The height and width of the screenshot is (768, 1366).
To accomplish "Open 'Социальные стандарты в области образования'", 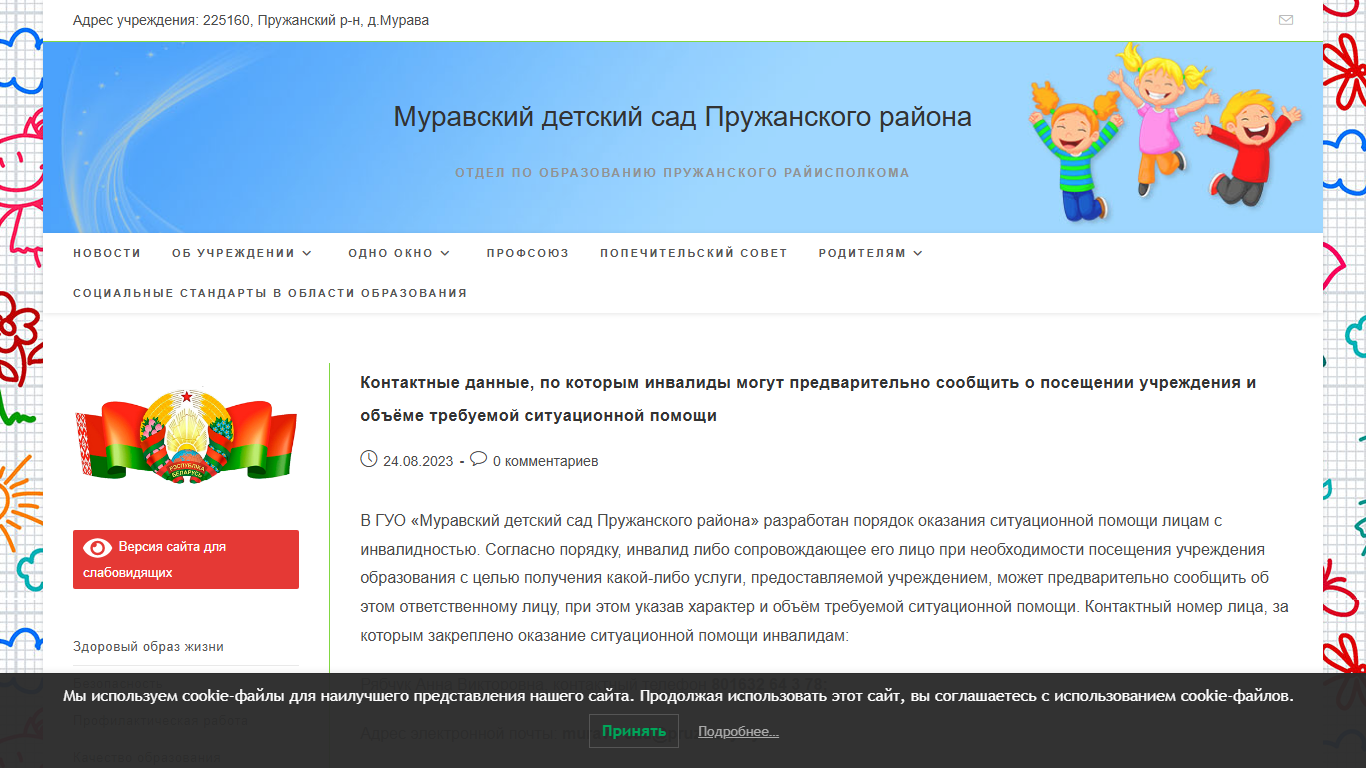I will [x=270, y=293].
